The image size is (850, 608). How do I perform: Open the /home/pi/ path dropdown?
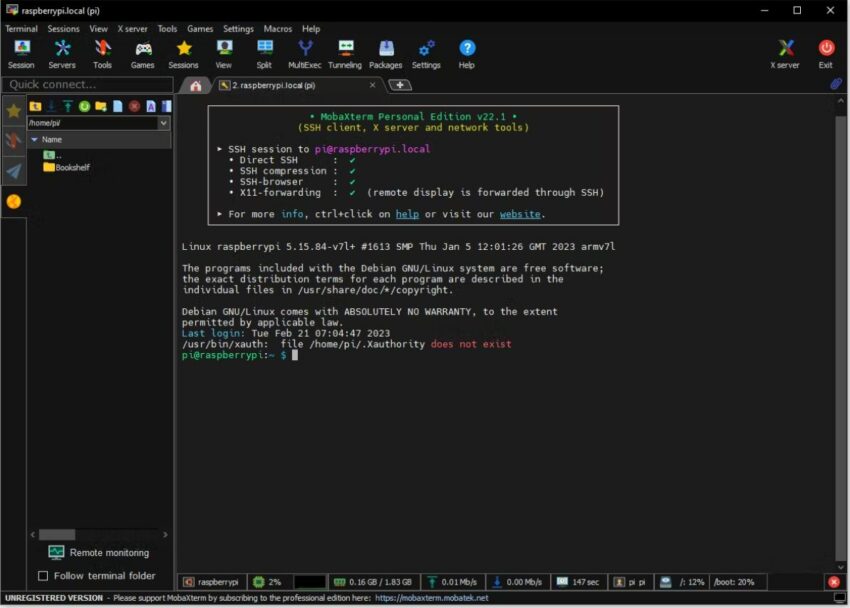[162, 122]
